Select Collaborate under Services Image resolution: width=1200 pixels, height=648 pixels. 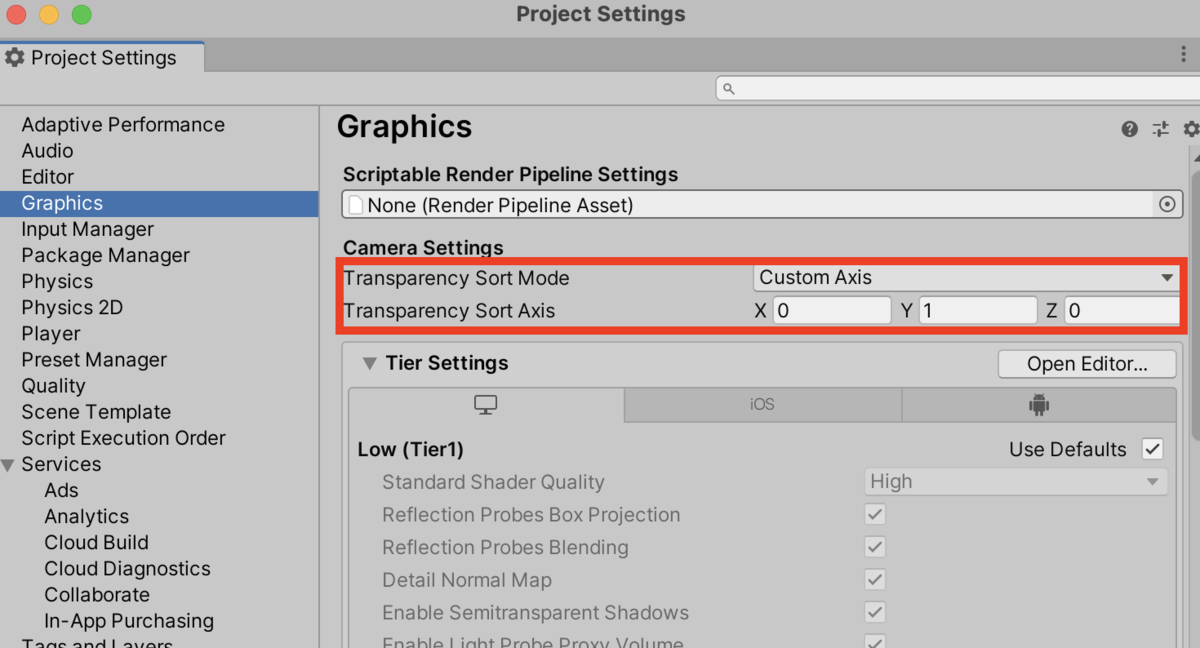pos(96,594)
